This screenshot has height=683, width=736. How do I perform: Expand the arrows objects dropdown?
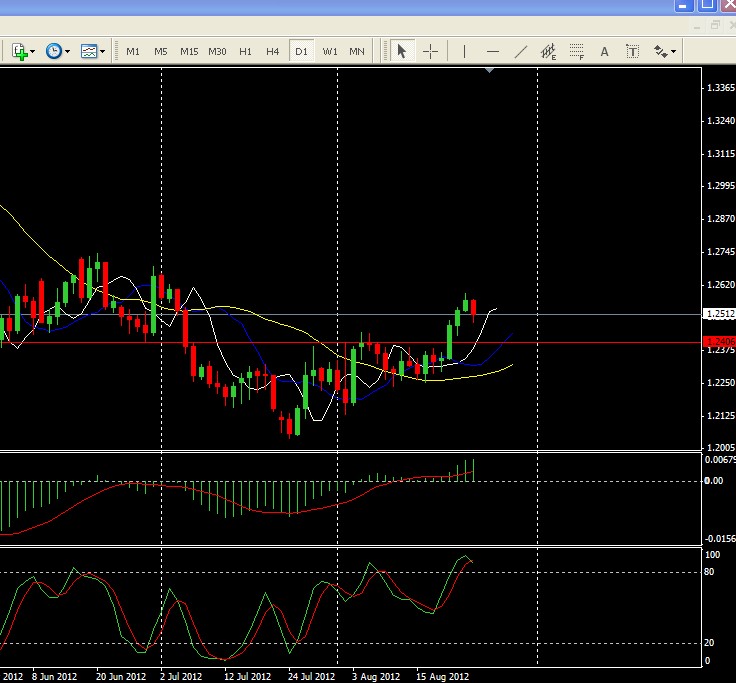click(x=665, y=51)
